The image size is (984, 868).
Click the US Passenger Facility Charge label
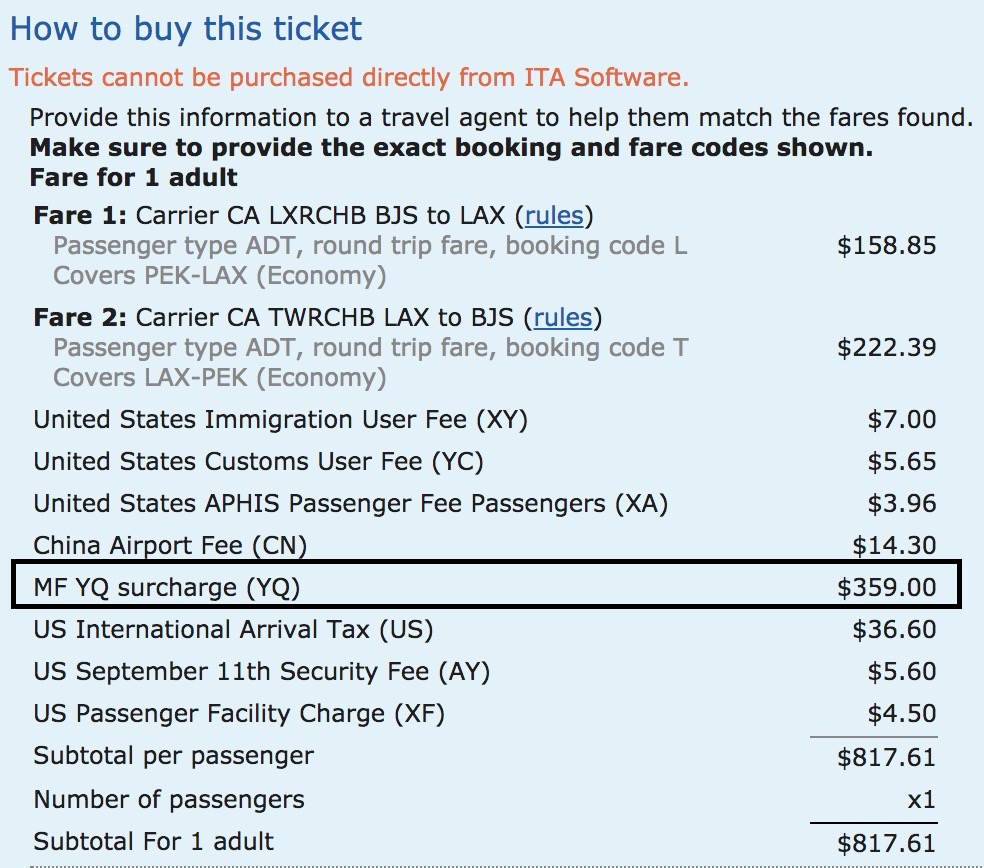[x=239, y=714]
